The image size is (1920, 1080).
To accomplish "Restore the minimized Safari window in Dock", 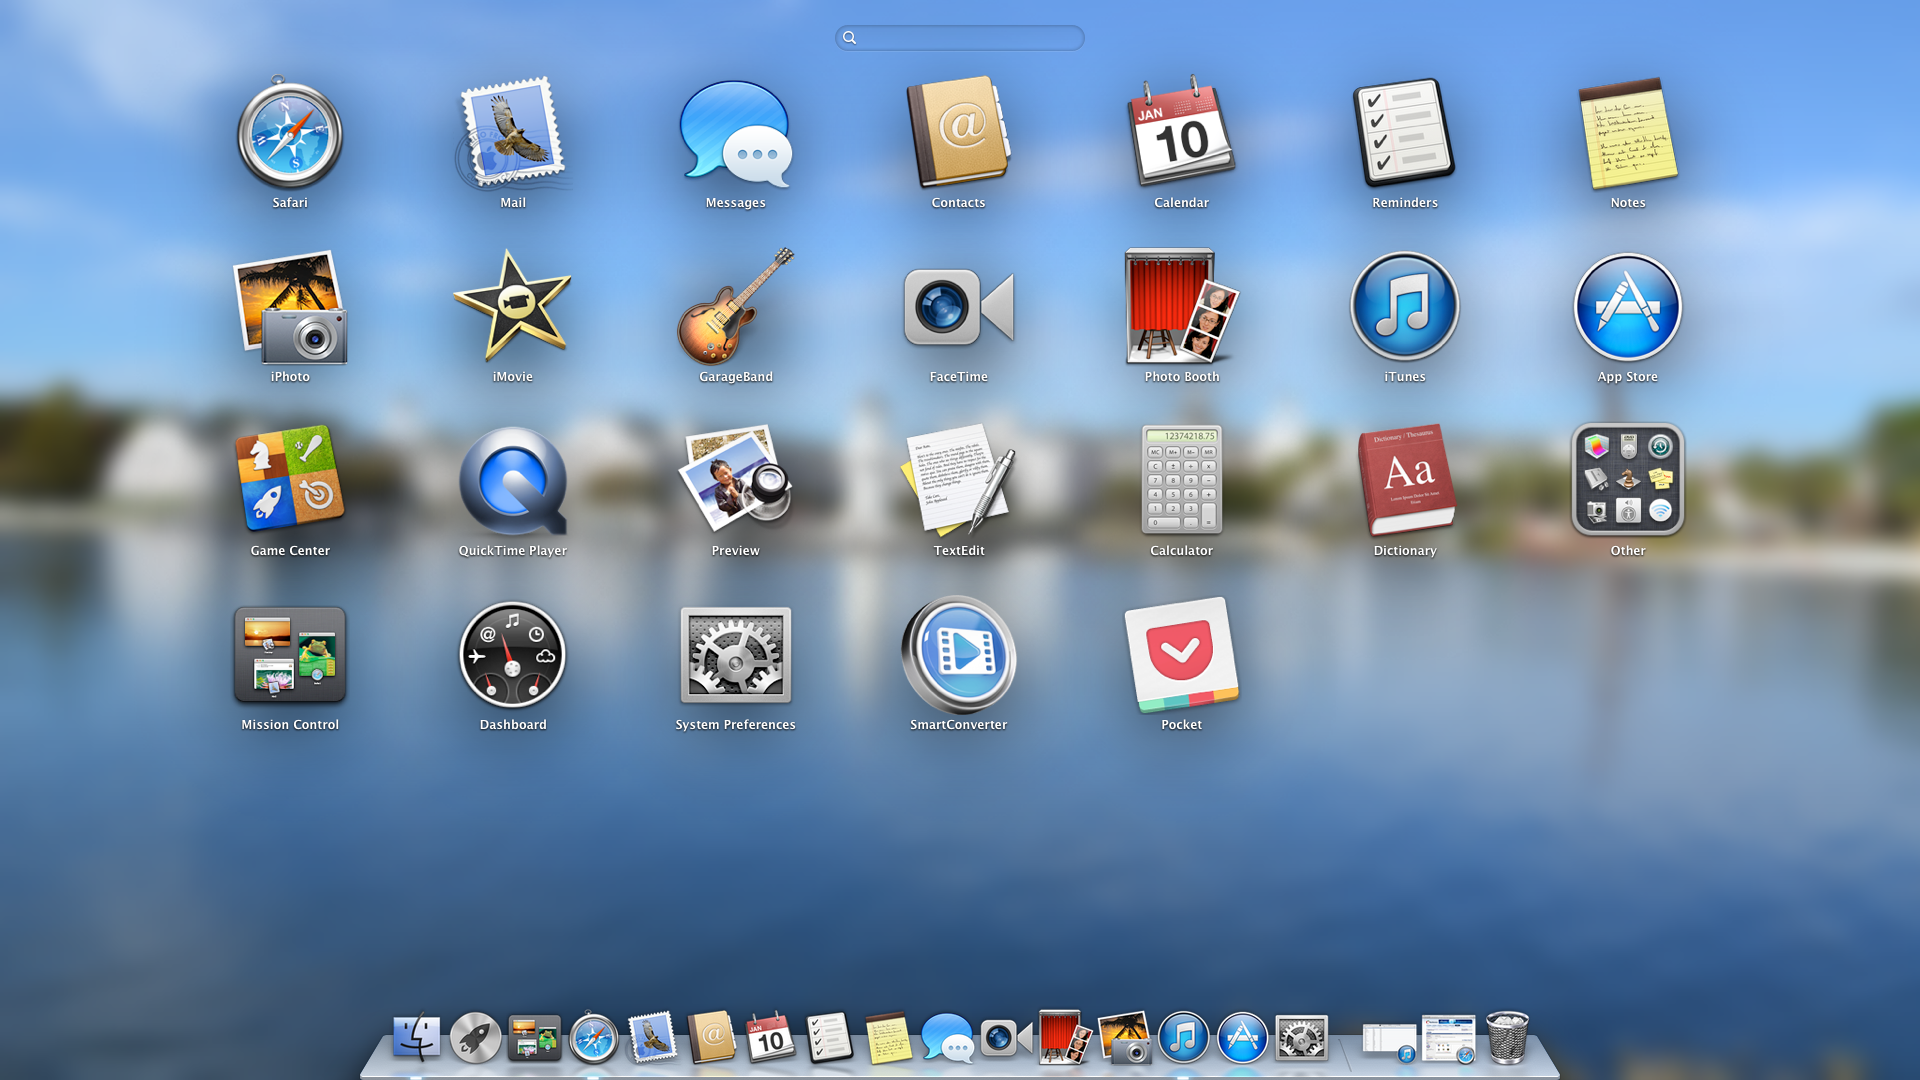I will 1448,1039.
